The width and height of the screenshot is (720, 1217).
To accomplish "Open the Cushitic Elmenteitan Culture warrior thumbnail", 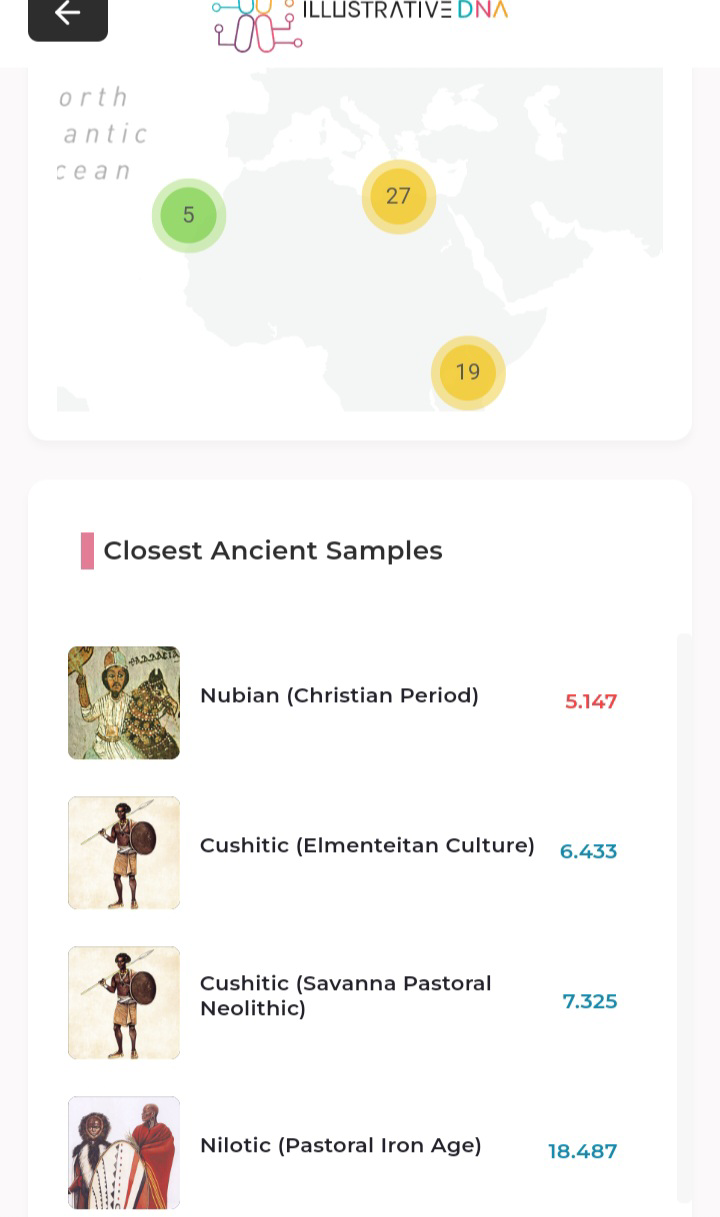I will (x=124, y=852).
